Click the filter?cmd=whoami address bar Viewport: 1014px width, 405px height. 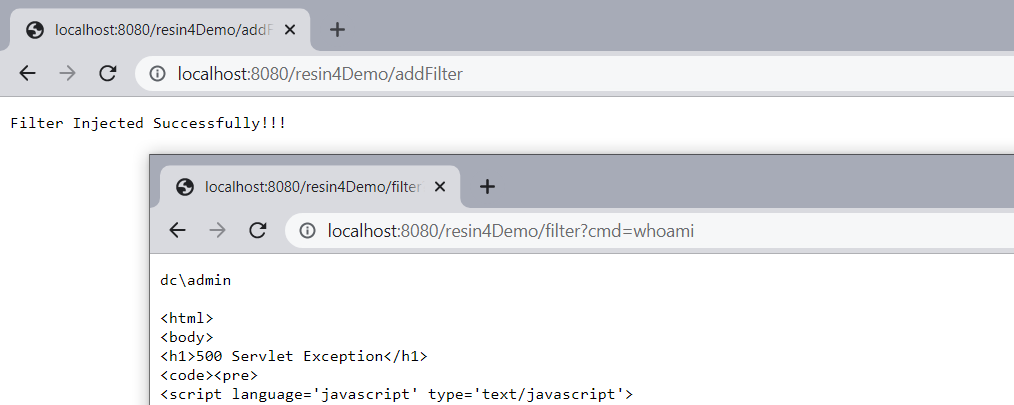(649, 230)
